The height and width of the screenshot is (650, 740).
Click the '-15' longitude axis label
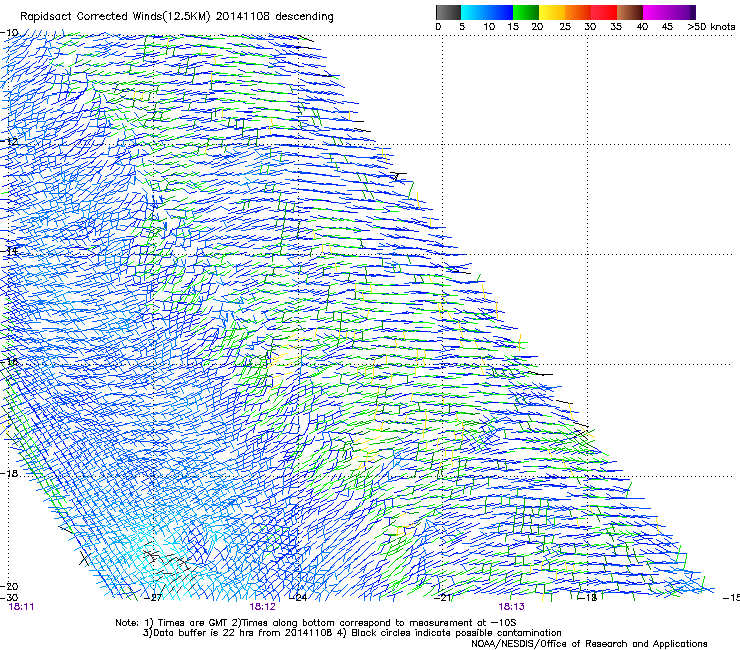click(731, 598)
